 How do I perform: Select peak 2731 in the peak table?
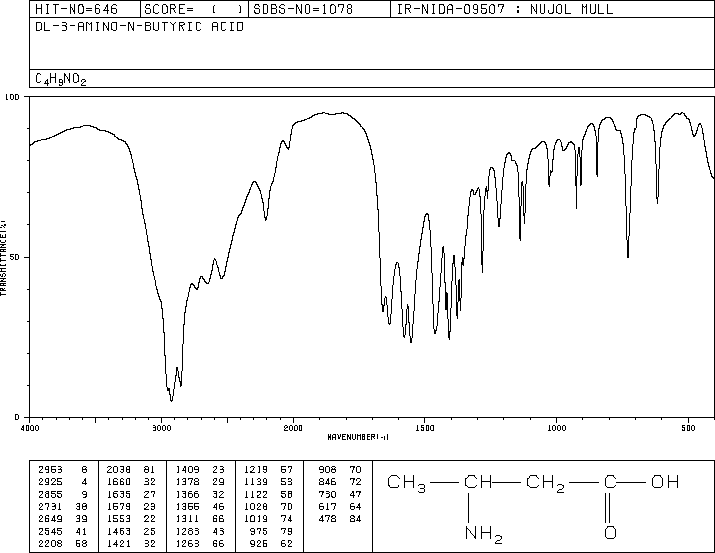point(51,506)
